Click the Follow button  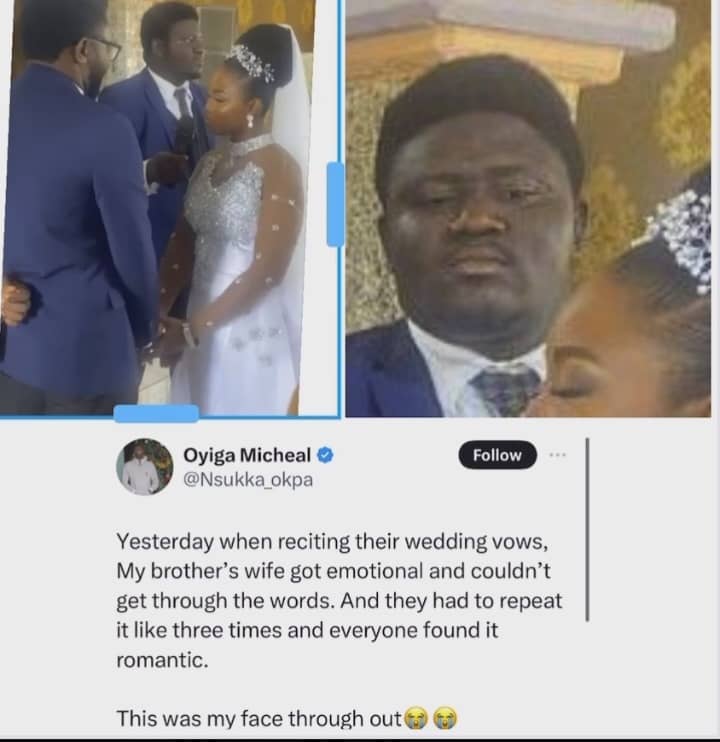498,455
